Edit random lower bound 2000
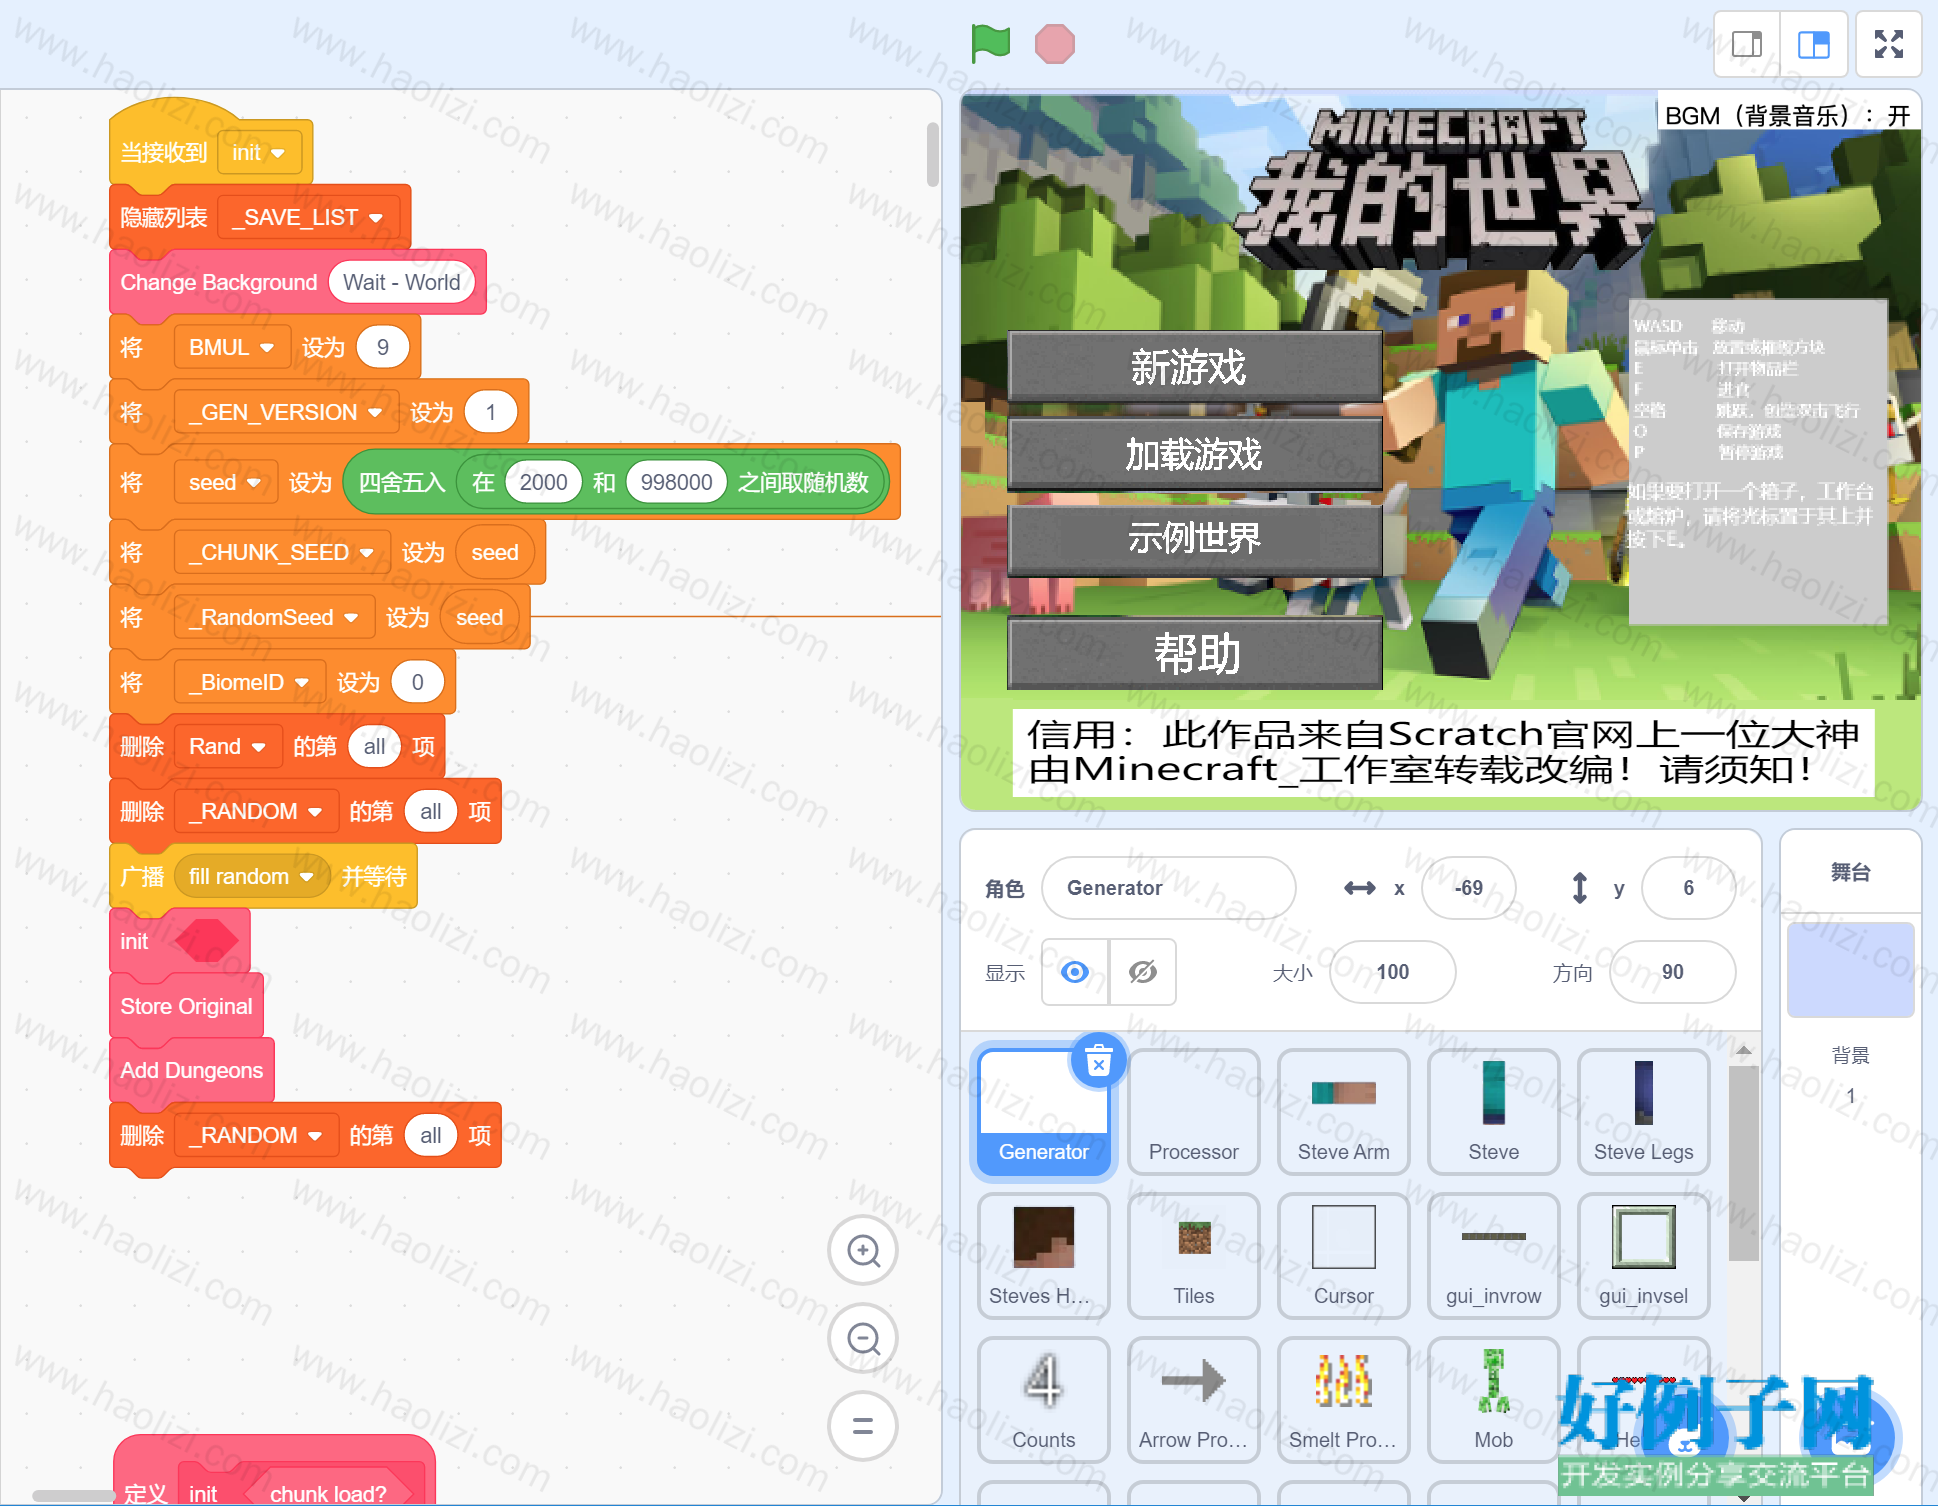The image size is (1938, 1506). [x=543, y=482]
